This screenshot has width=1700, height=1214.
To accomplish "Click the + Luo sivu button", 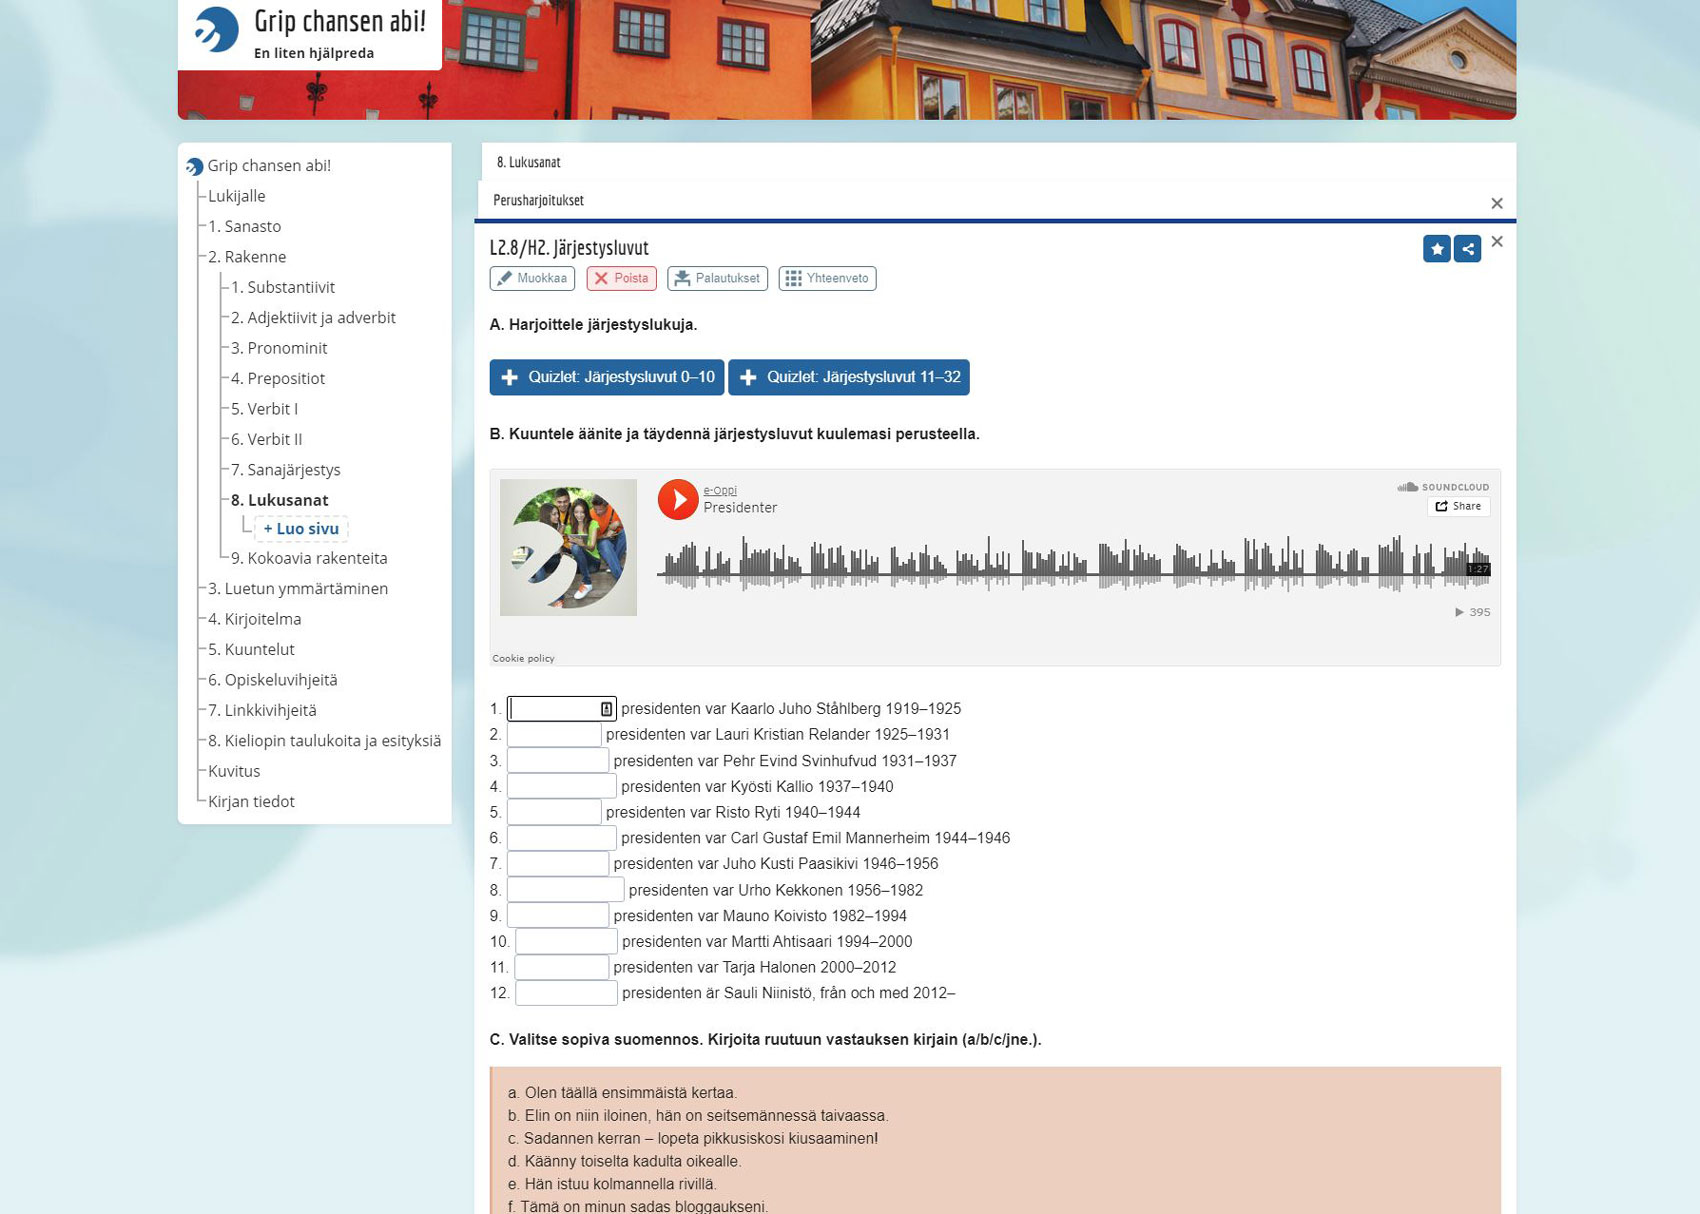I will (x=301, y=529).
